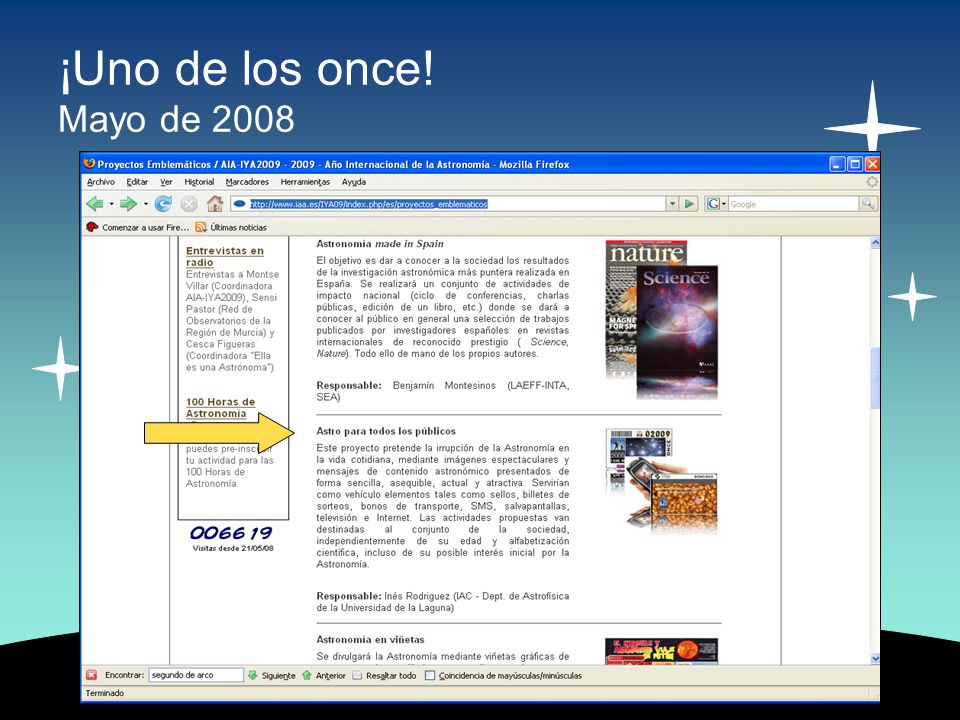The image size is (960, 720).
Task: Open the Ver menu
Action: (166, 182)
